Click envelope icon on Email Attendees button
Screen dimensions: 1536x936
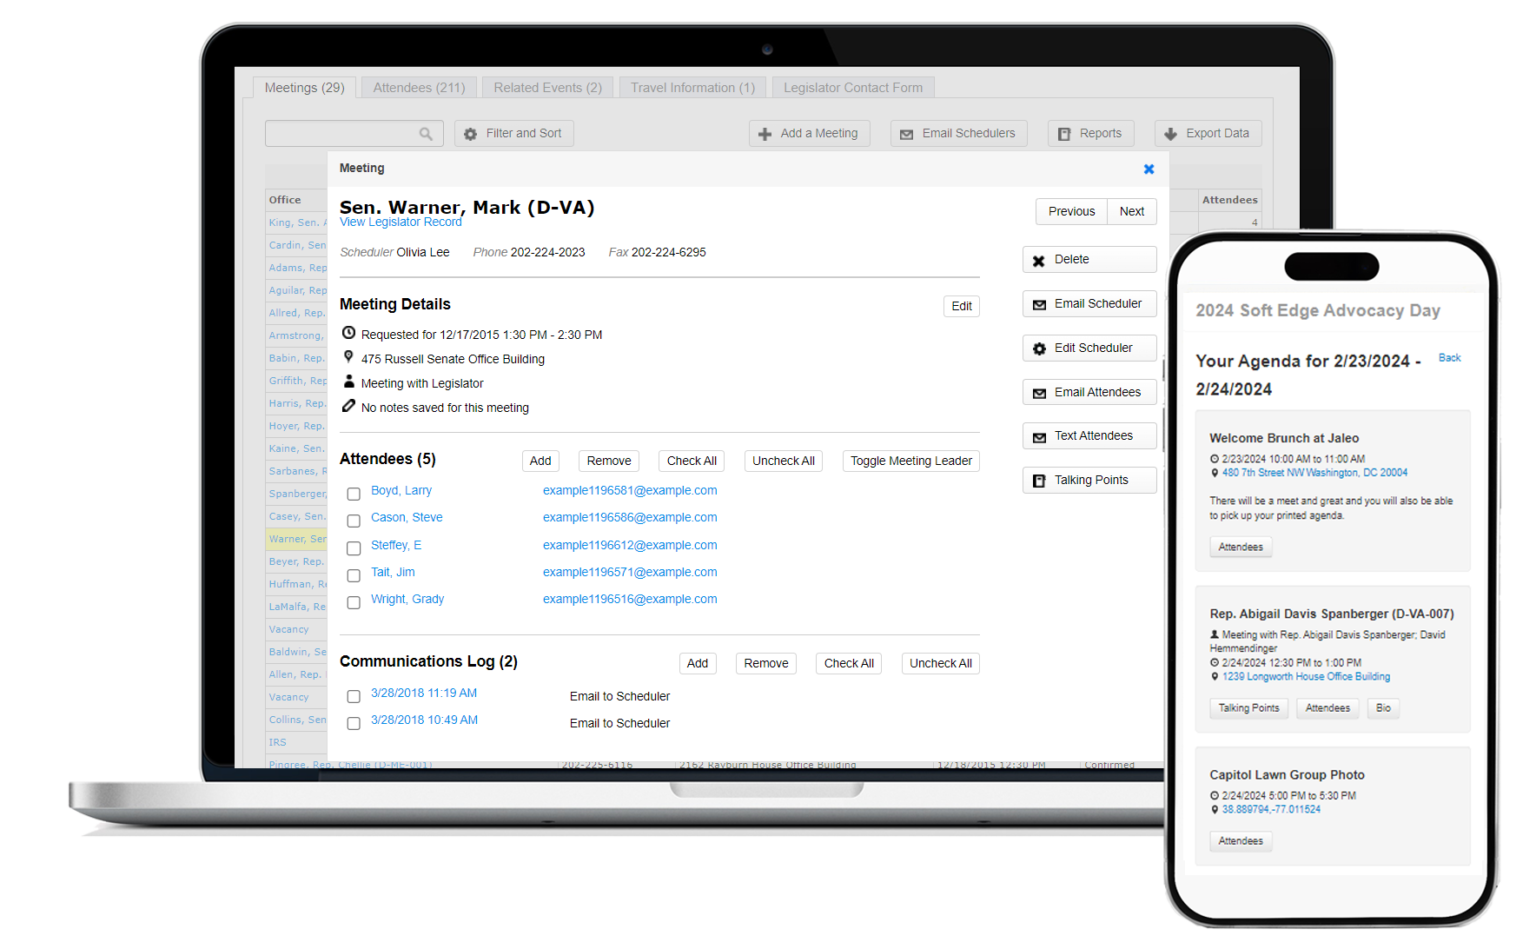pos(1039,393)
